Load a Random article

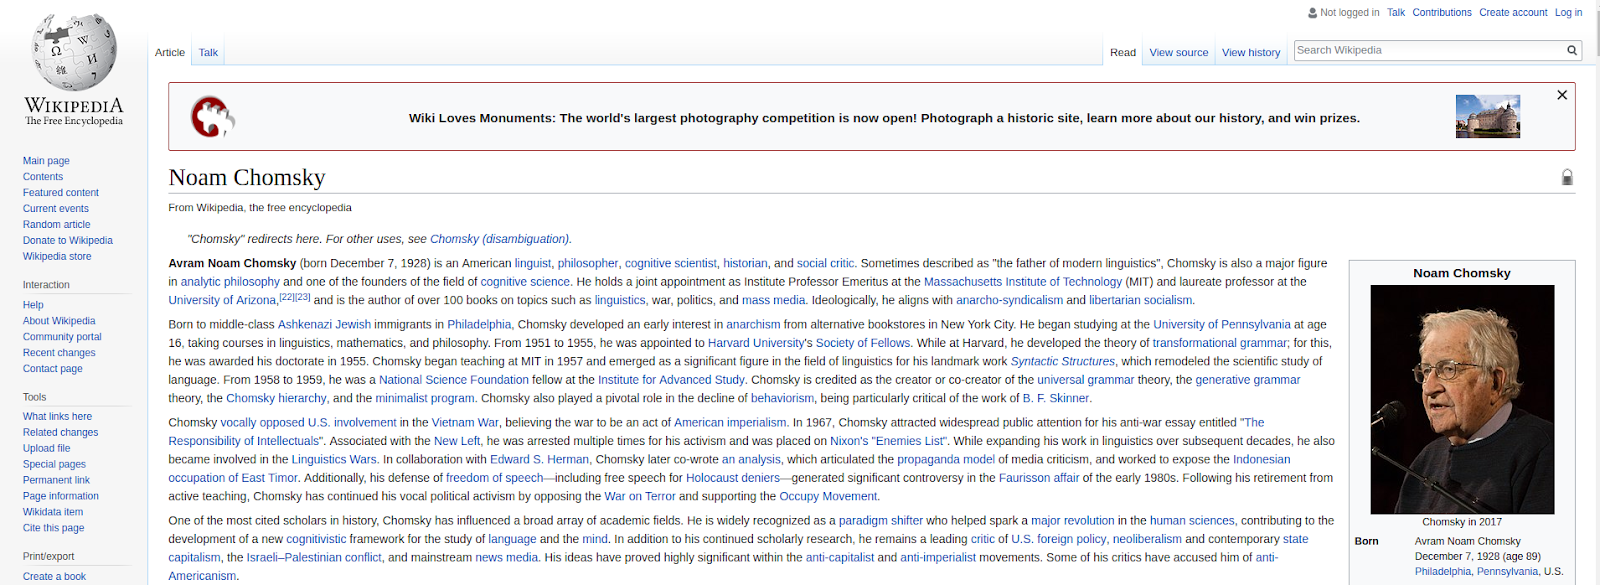point(57,225)
